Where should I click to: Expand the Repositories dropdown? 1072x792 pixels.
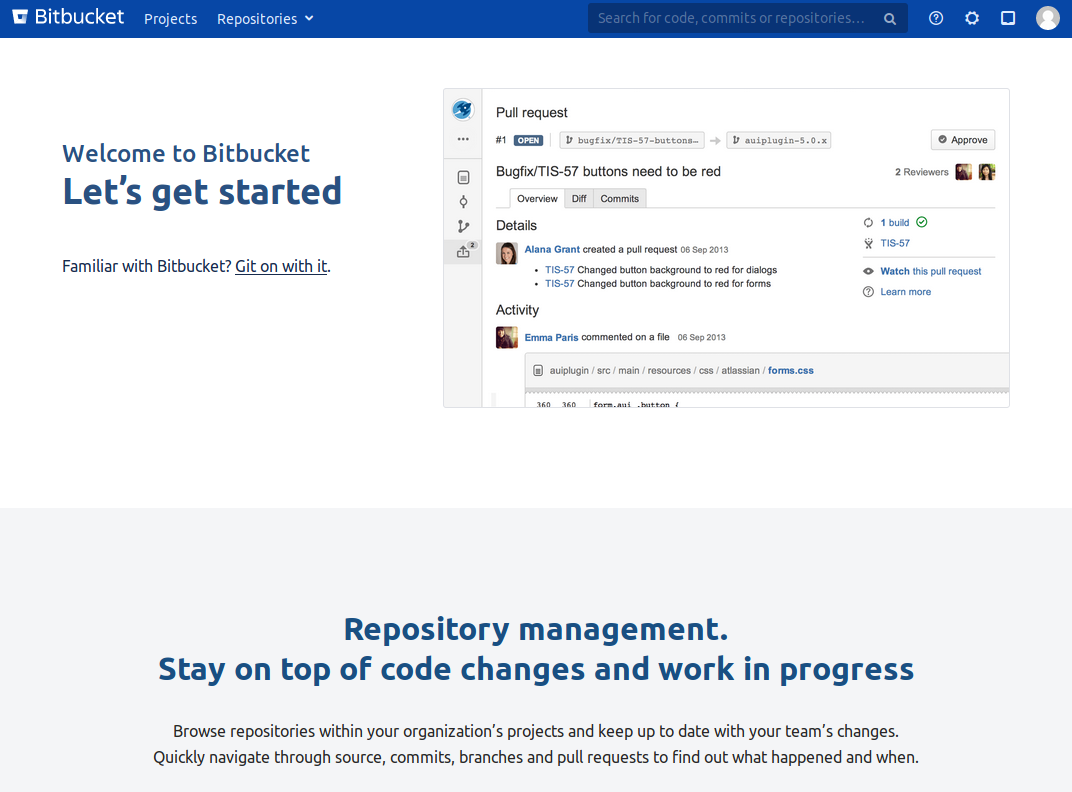coord(265,19)
